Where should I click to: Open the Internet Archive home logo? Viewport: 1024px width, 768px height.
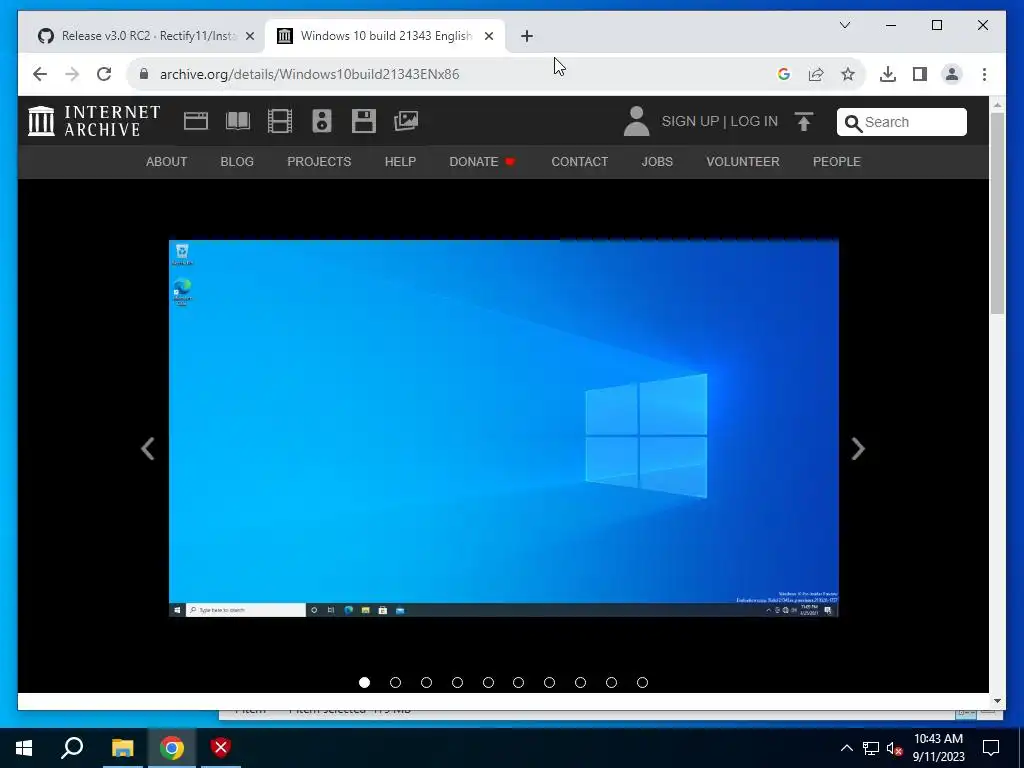coord(94,121)
